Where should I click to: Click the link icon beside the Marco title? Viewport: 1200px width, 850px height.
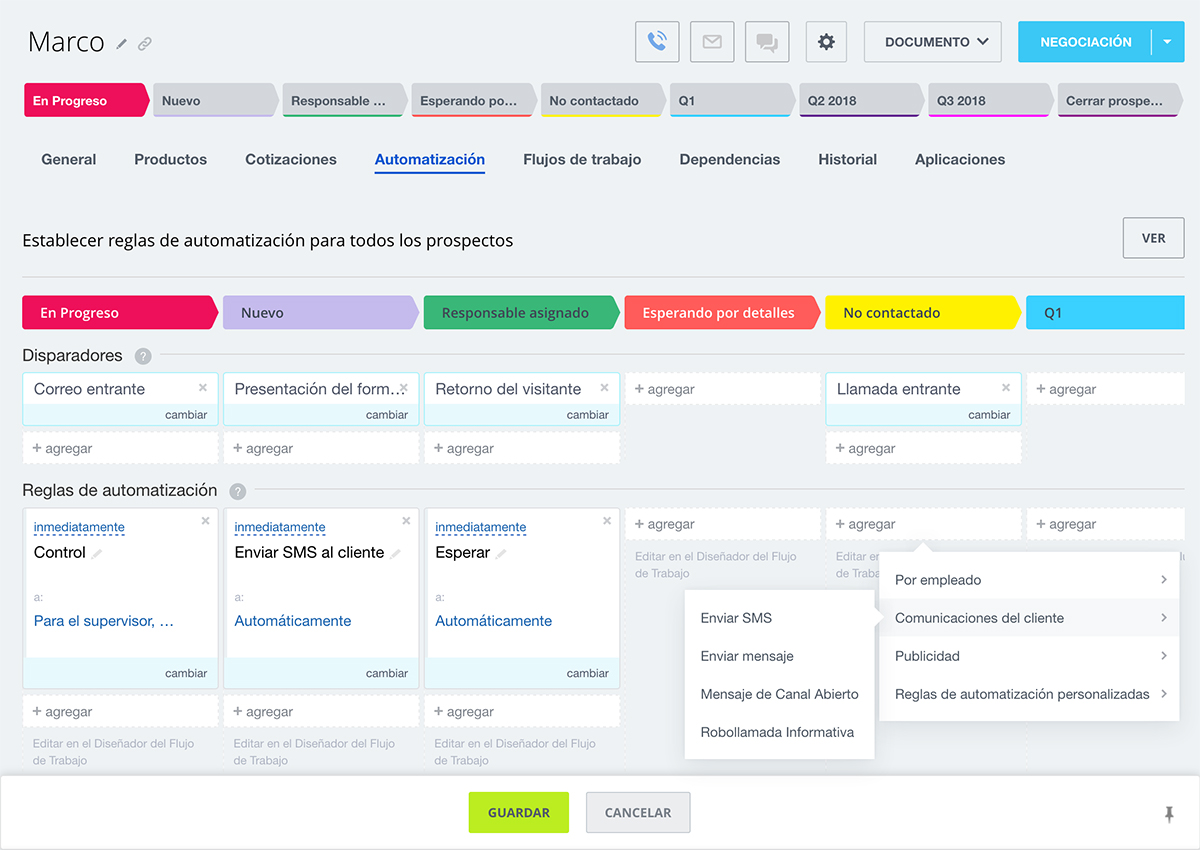[145, 44]
